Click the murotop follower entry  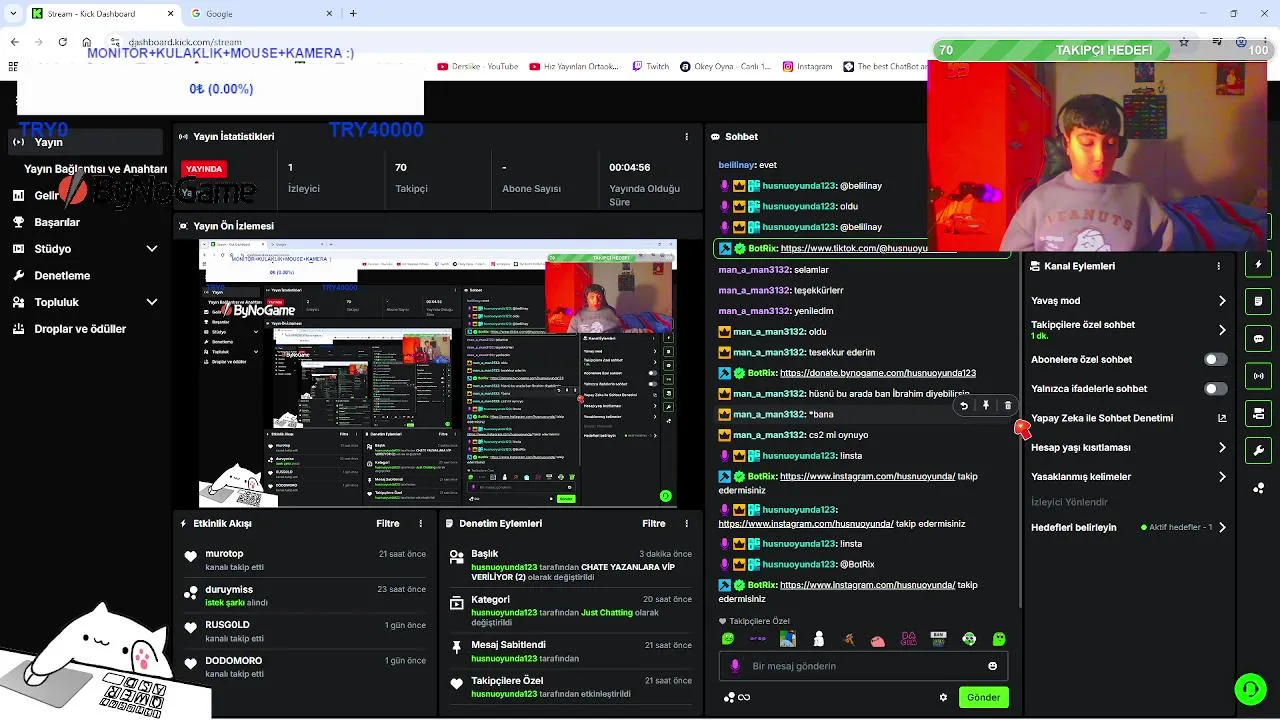(304, 560)
